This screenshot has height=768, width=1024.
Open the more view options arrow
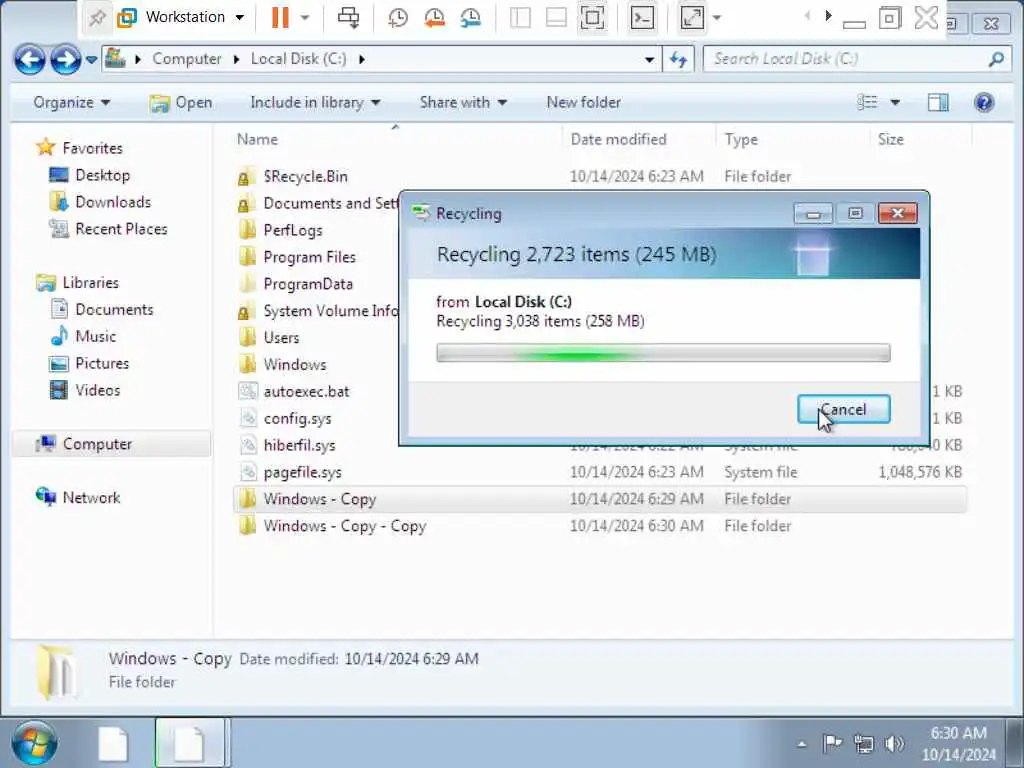pyautogui.click(x=895, y=103)
